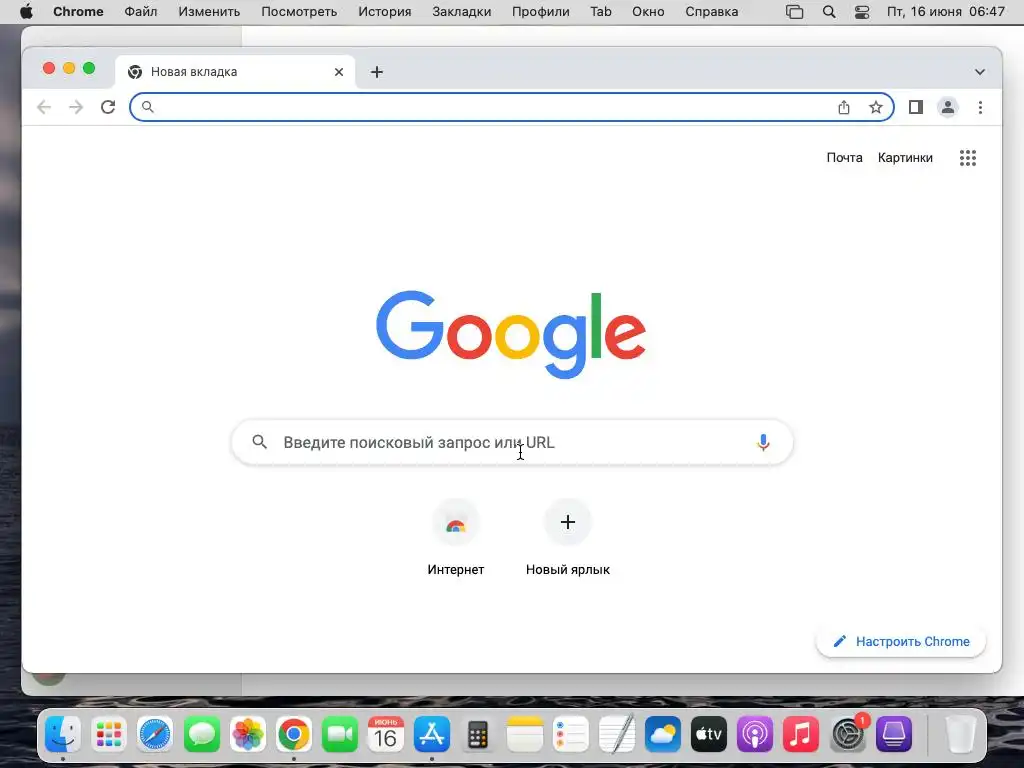1024x768 pixels.
Task: Open App Store from the Dock
Action: click(x=432, y=735)
